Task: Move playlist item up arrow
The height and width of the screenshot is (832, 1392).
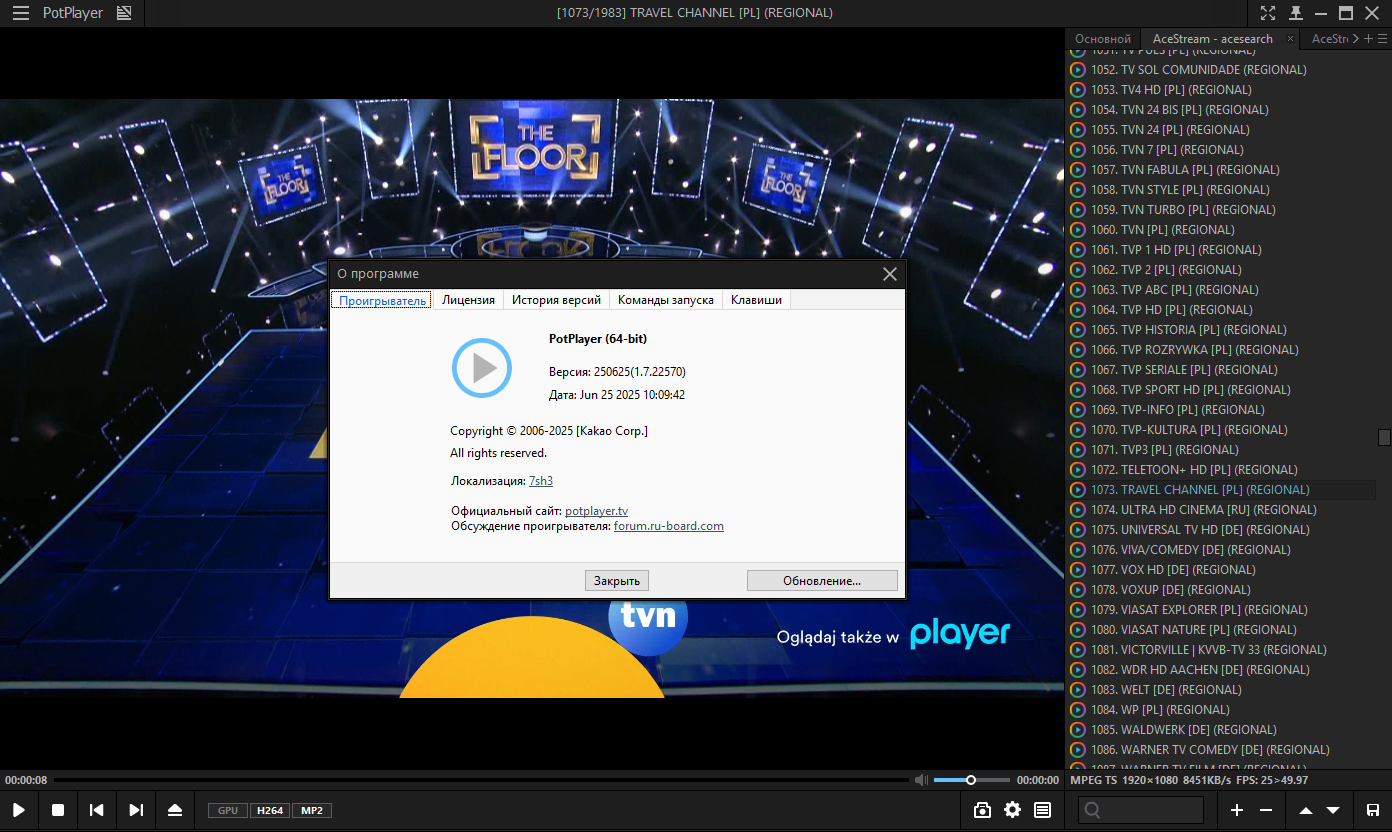Action: (x=1306, y=810)
